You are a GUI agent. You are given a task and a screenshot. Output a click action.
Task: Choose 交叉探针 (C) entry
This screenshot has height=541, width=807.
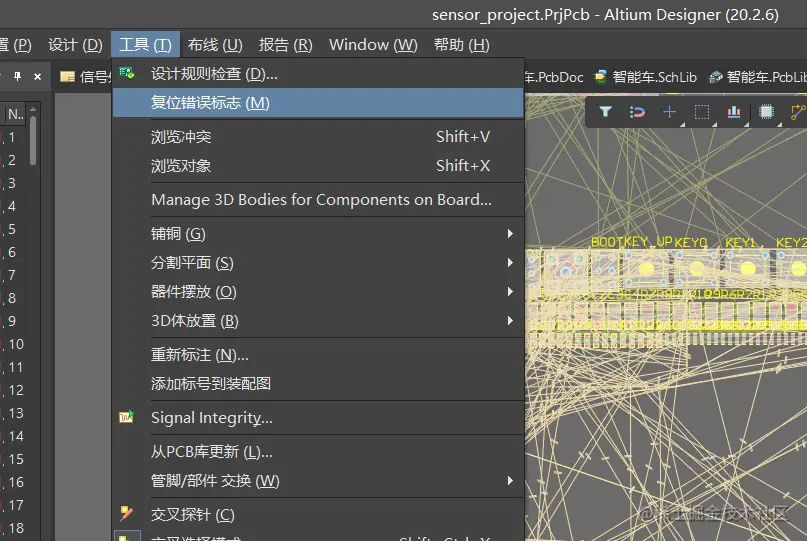(x=318, y=515)
